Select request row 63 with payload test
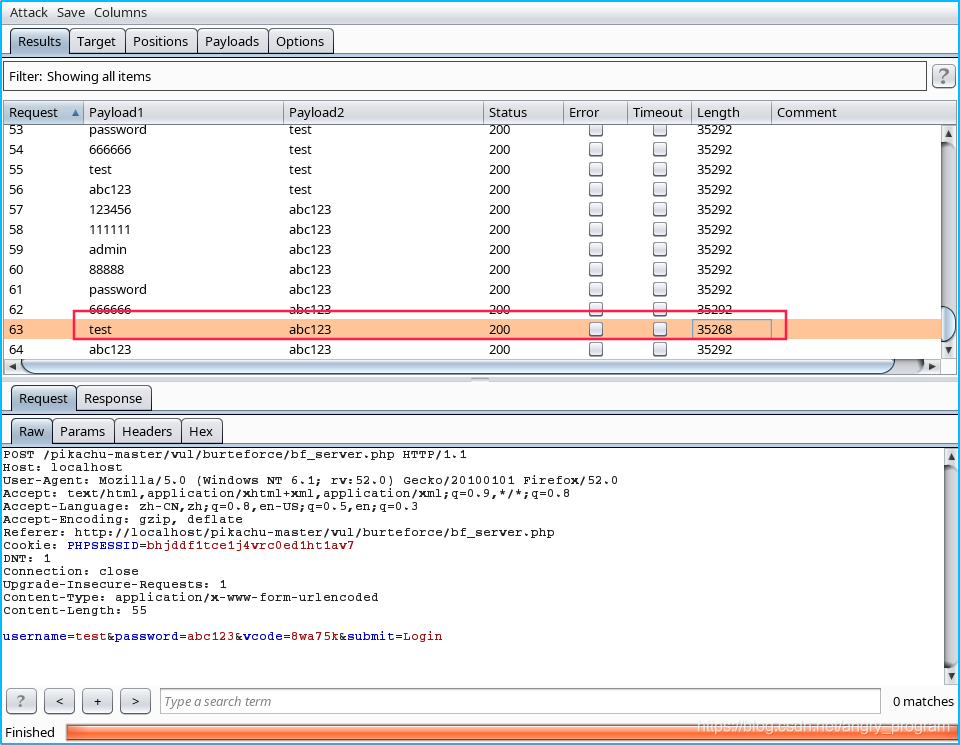Screen dimensions: 960x745 [472, 329]
